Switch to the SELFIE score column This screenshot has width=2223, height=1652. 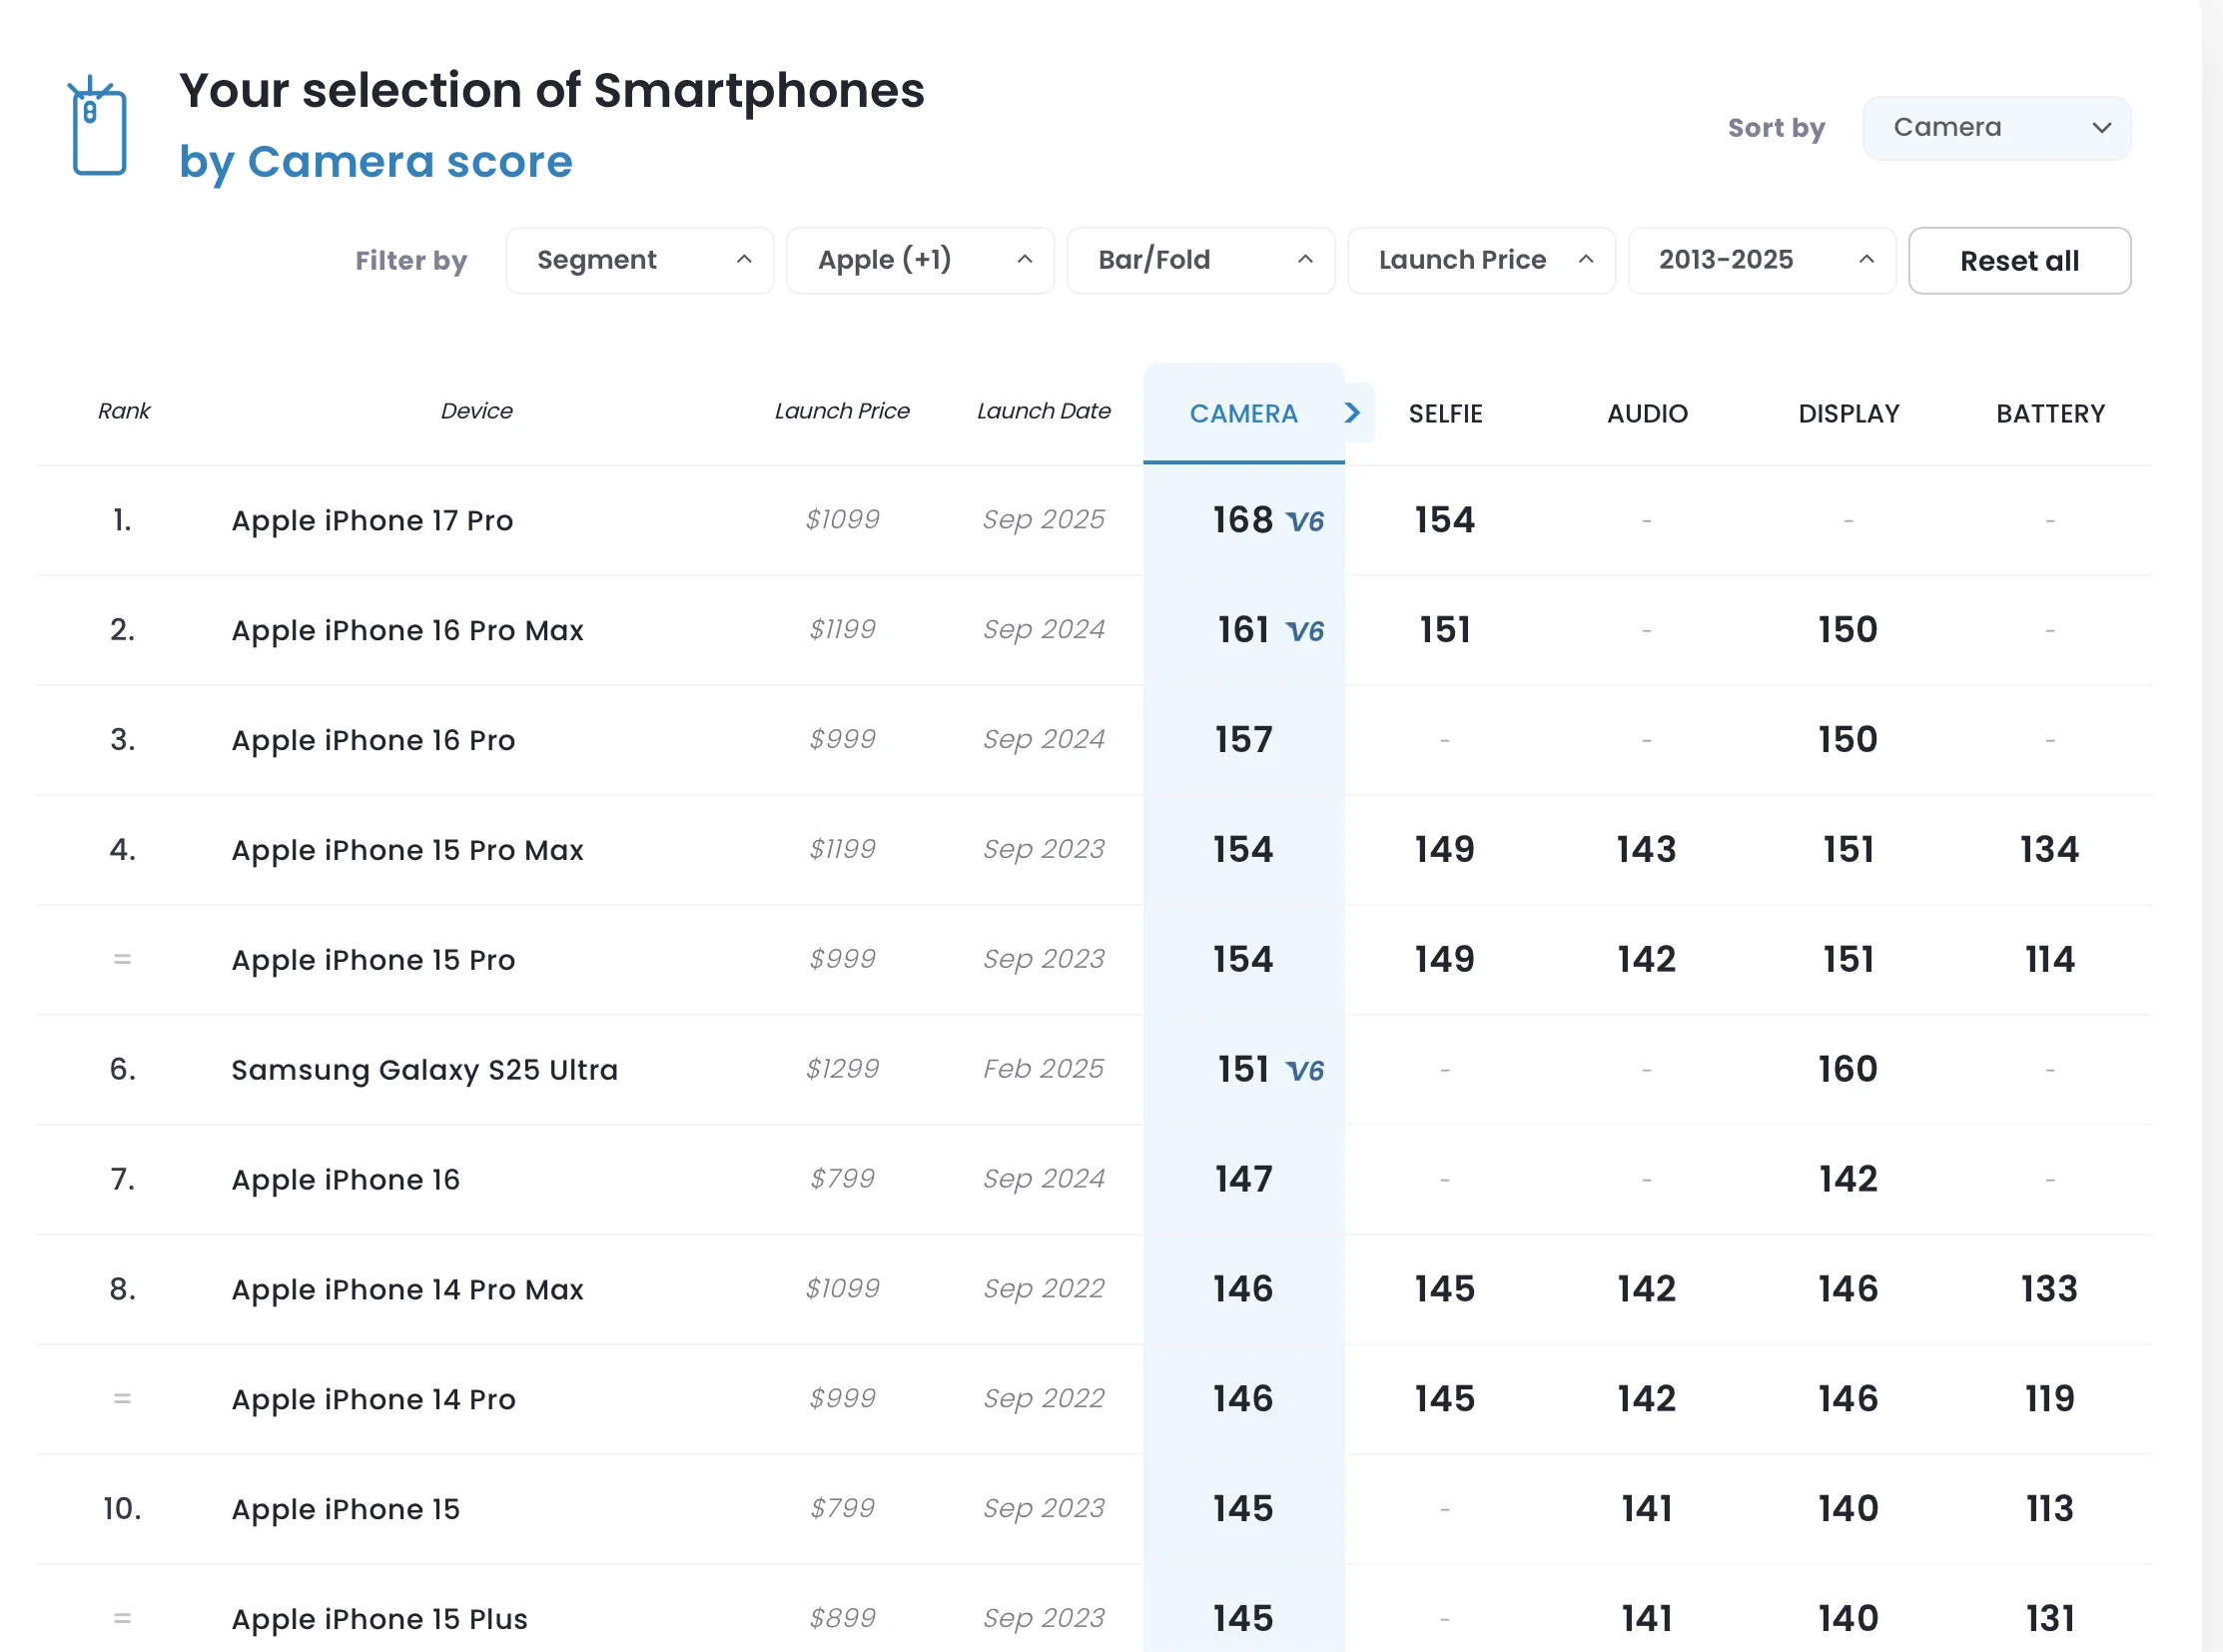pos(1445,413)
